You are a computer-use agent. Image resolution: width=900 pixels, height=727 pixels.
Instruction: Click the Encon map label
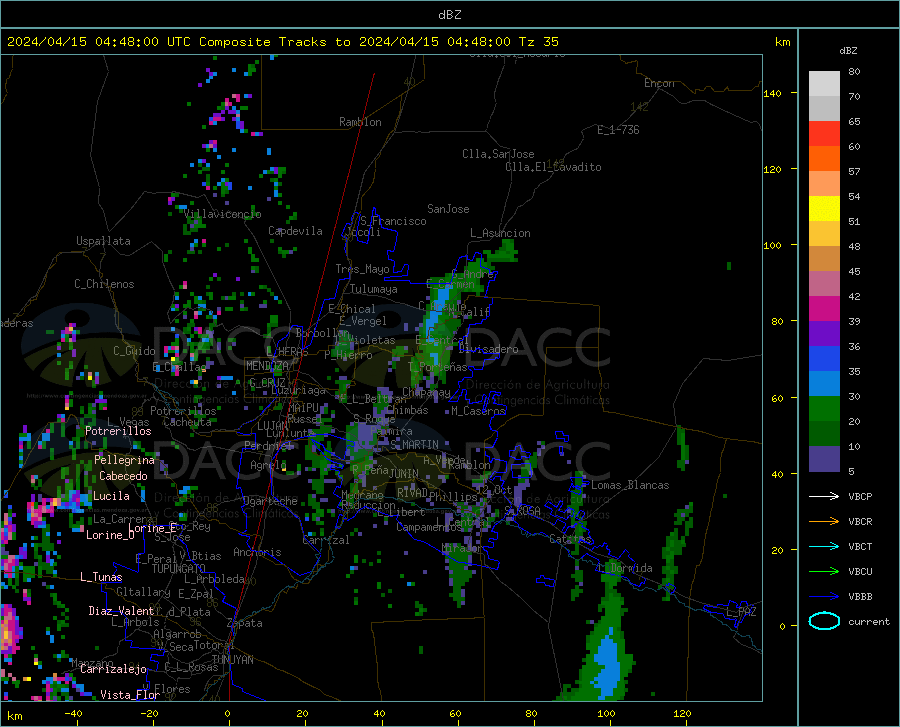click(x=659, y=83)
